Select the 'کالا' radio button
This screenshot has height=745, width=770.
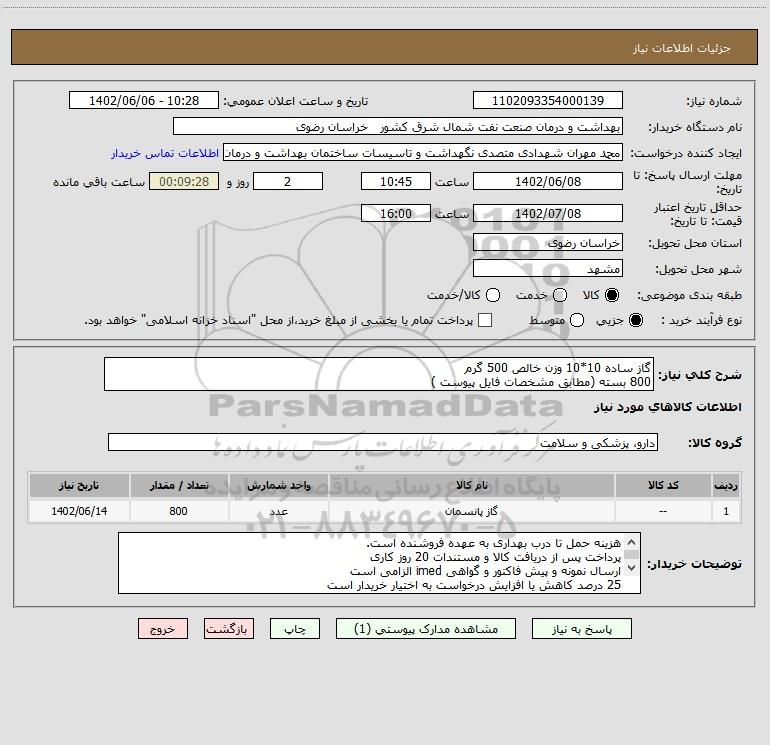tap(612, 295)
